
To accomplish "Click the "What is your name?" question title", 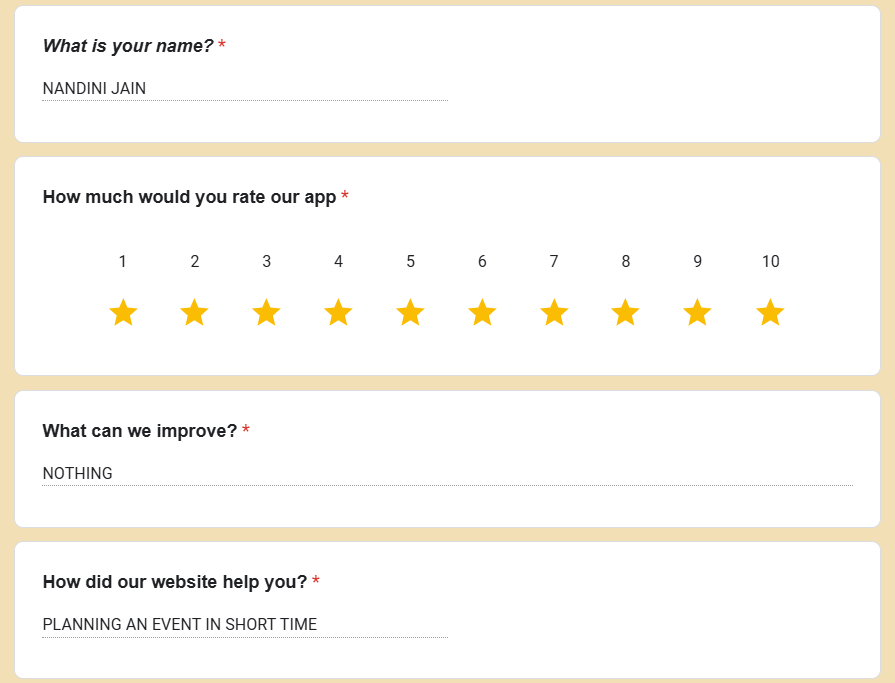I will (127, 46).
